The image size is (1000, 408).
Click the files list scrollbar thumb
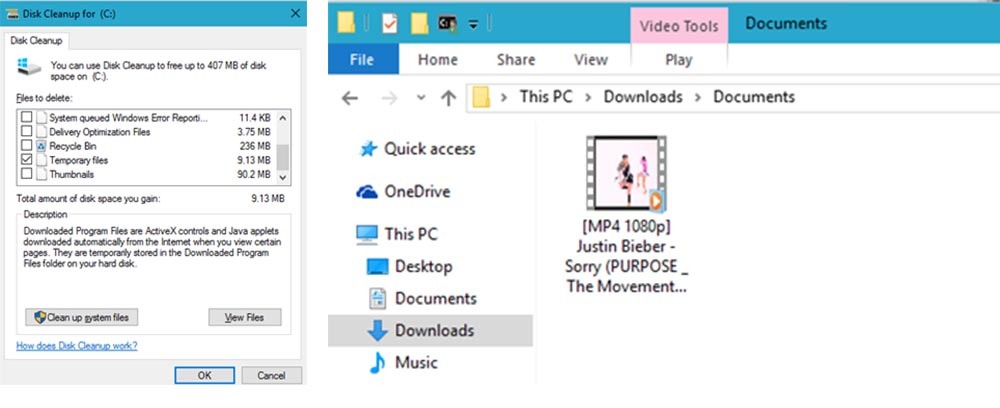point(283,156)
